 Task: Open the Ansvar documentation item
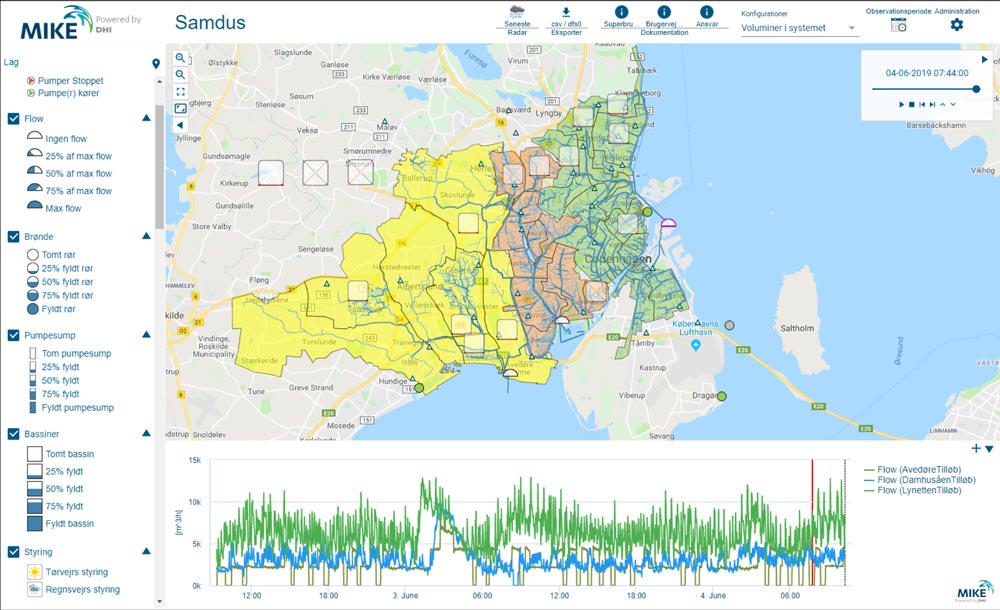pos(706,13)
